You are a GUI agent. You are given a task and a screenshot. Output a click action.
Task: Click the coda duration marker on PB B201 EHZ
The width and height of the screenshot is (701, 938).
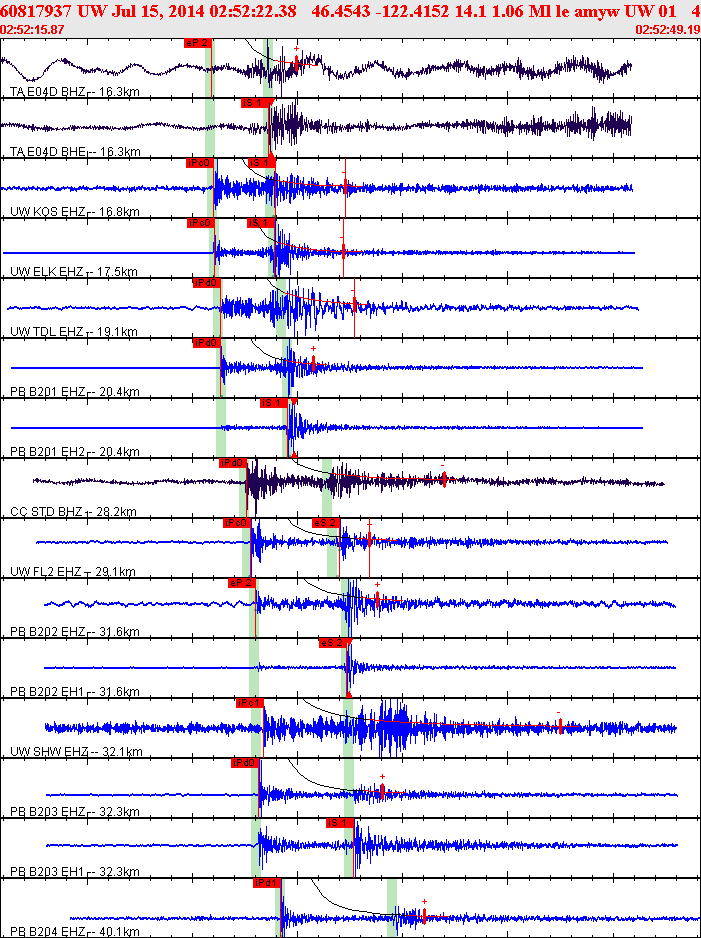[313, 363]
